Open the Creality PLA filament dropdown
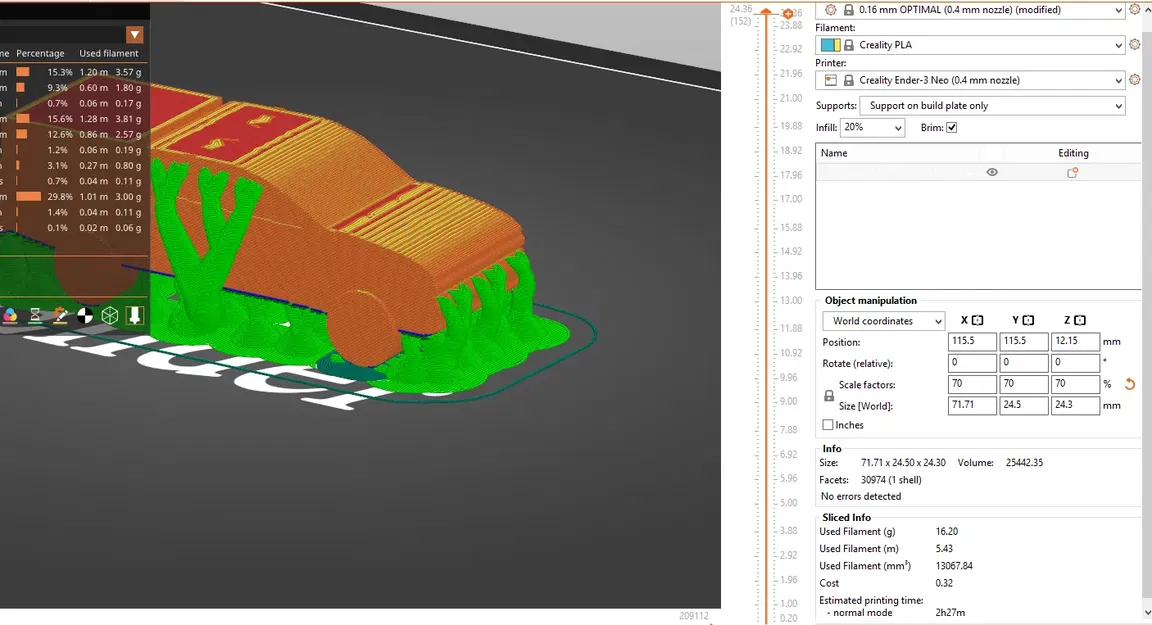The width and height of the screenshot is (1152, 625). [971, 45]
